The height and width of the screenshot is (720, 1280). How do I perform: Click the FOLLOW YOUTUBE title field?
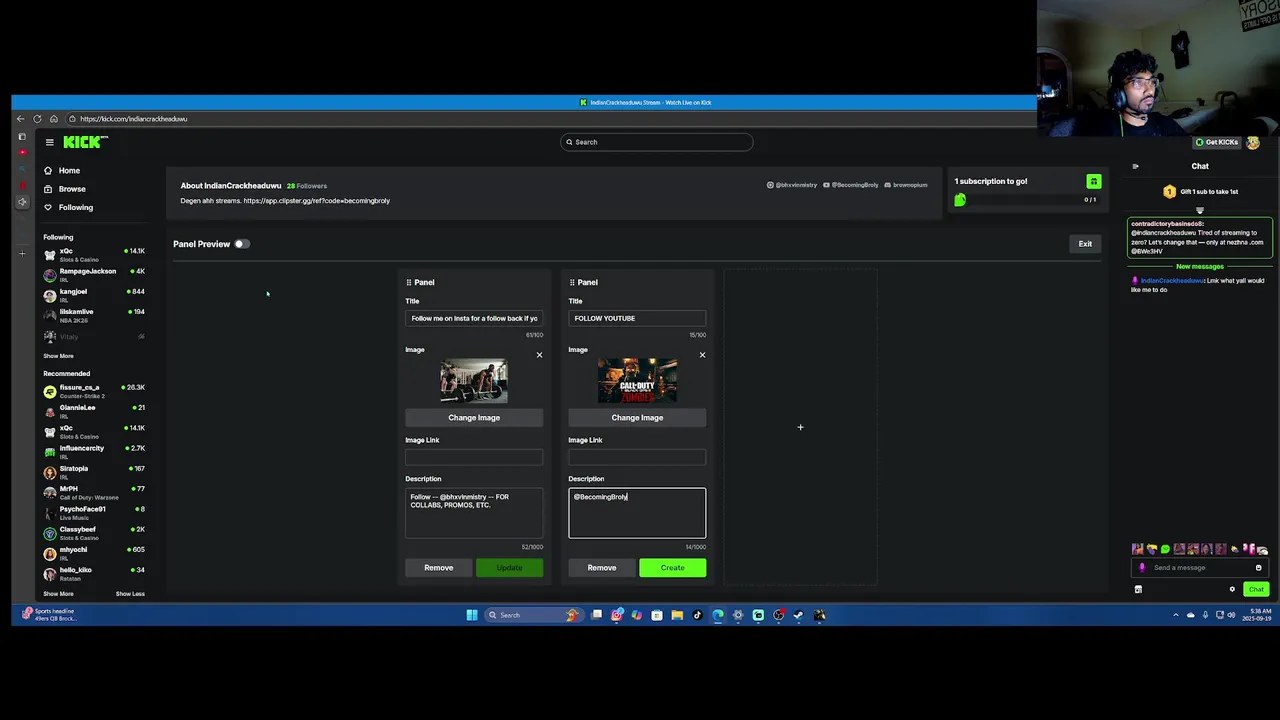pos(637,318)
